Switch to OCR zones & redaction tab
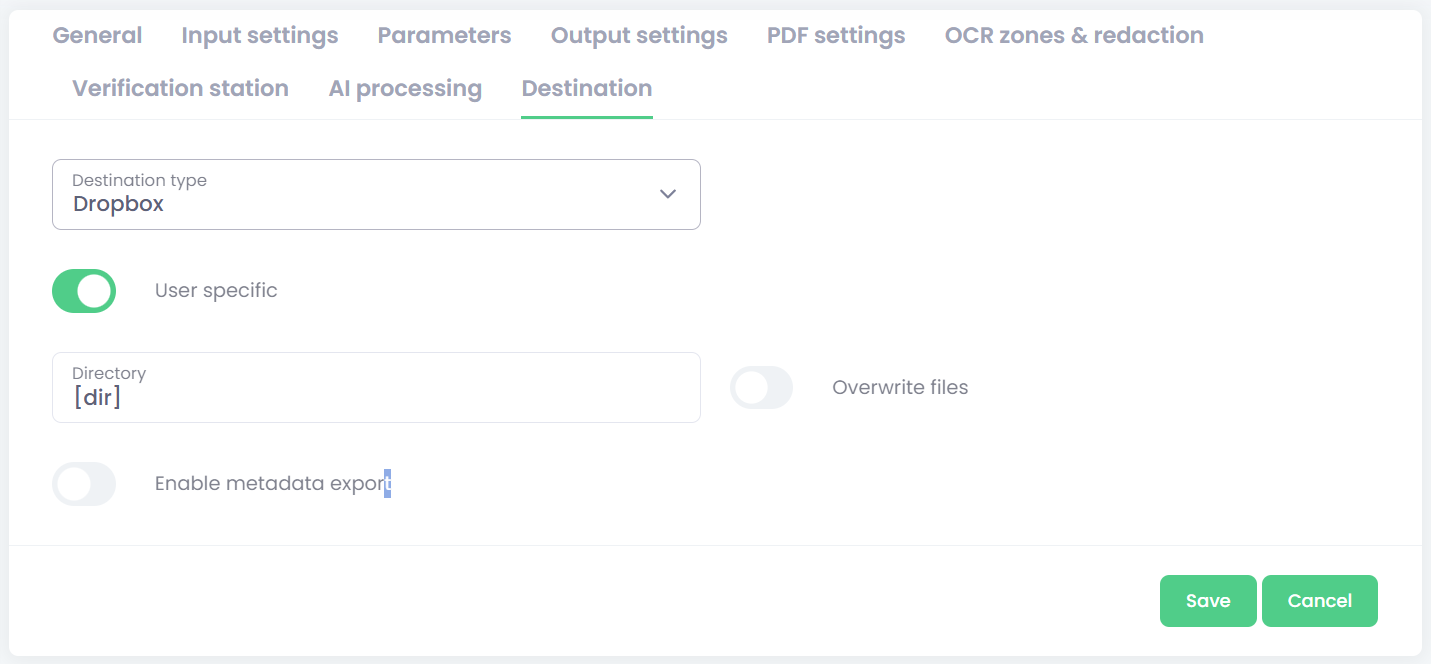Screen dimensions: 1431x664 pyautogui.click(x=1074, y=36)
